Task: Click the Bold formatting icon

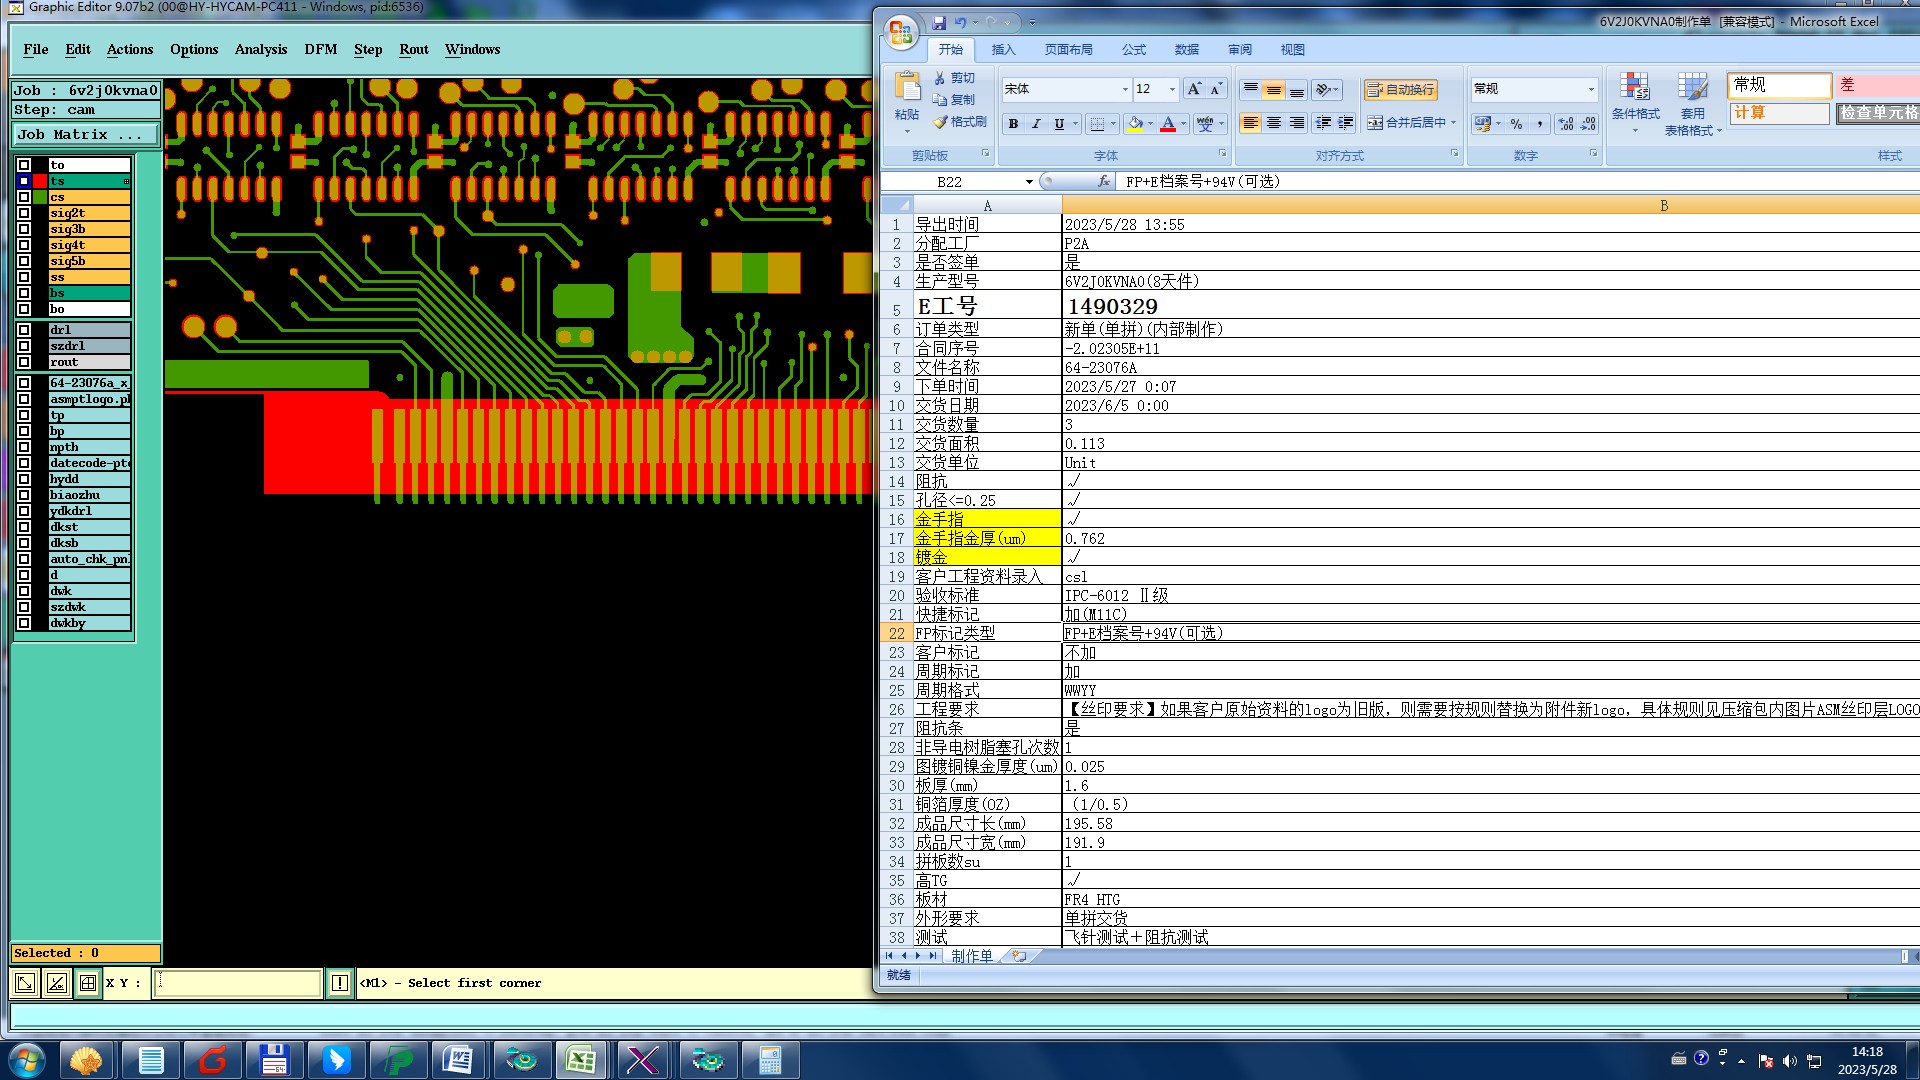Action: click(x=1013, y=124)
